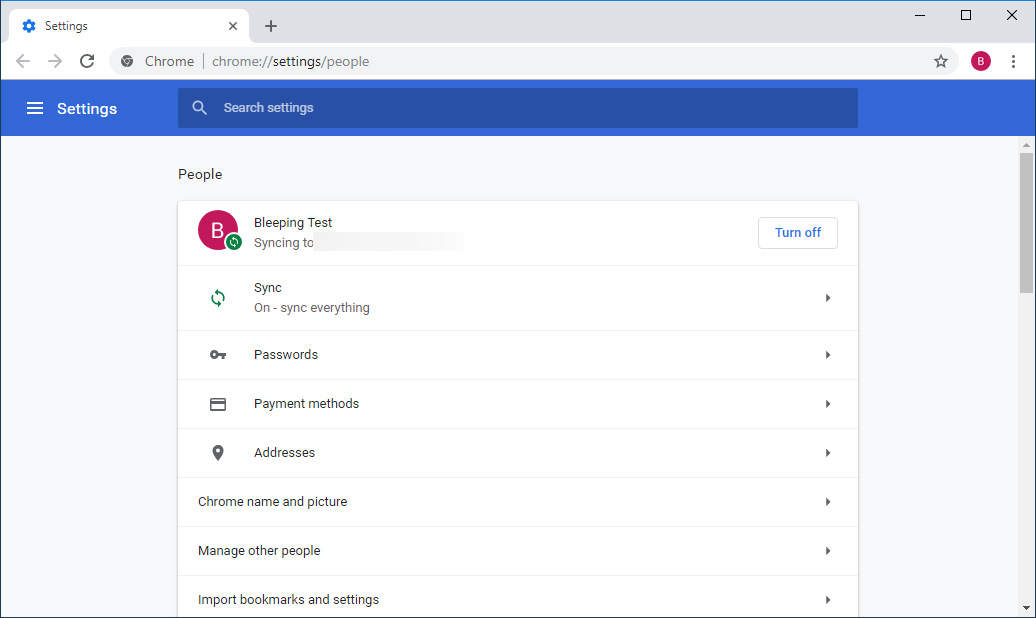The width and height of the screenshot is (1036, 618).
Task: Click the Addresses location pin icon
Action: click(218, 453)
